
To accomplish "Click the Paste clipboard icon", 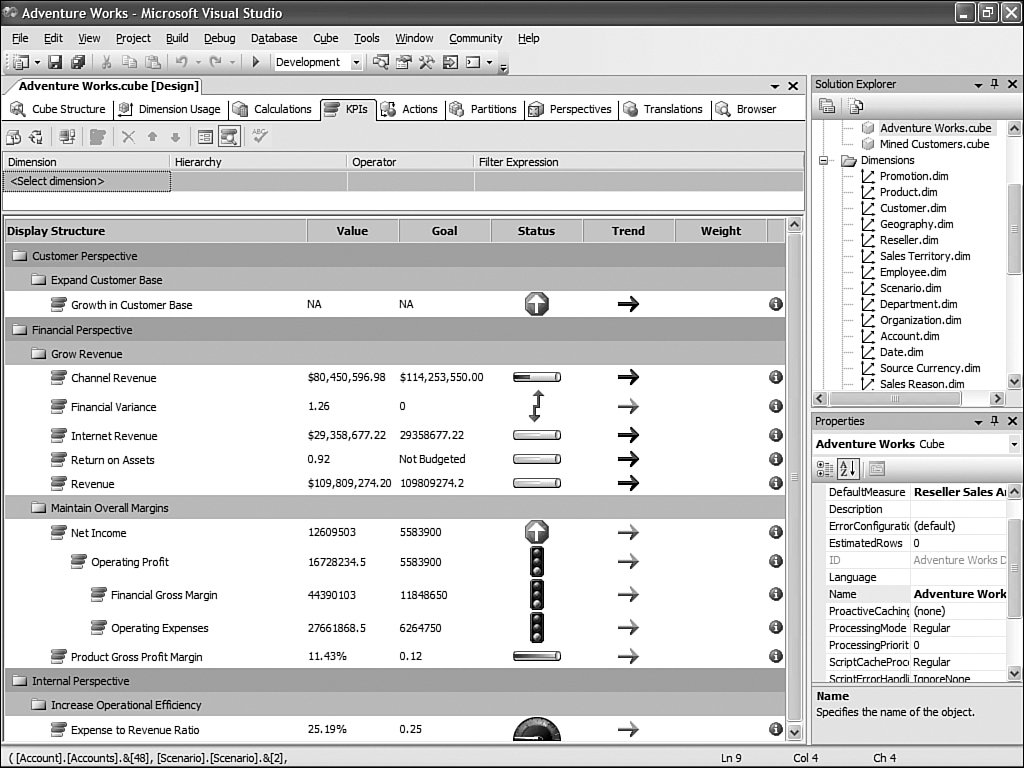I will (153, 62).
